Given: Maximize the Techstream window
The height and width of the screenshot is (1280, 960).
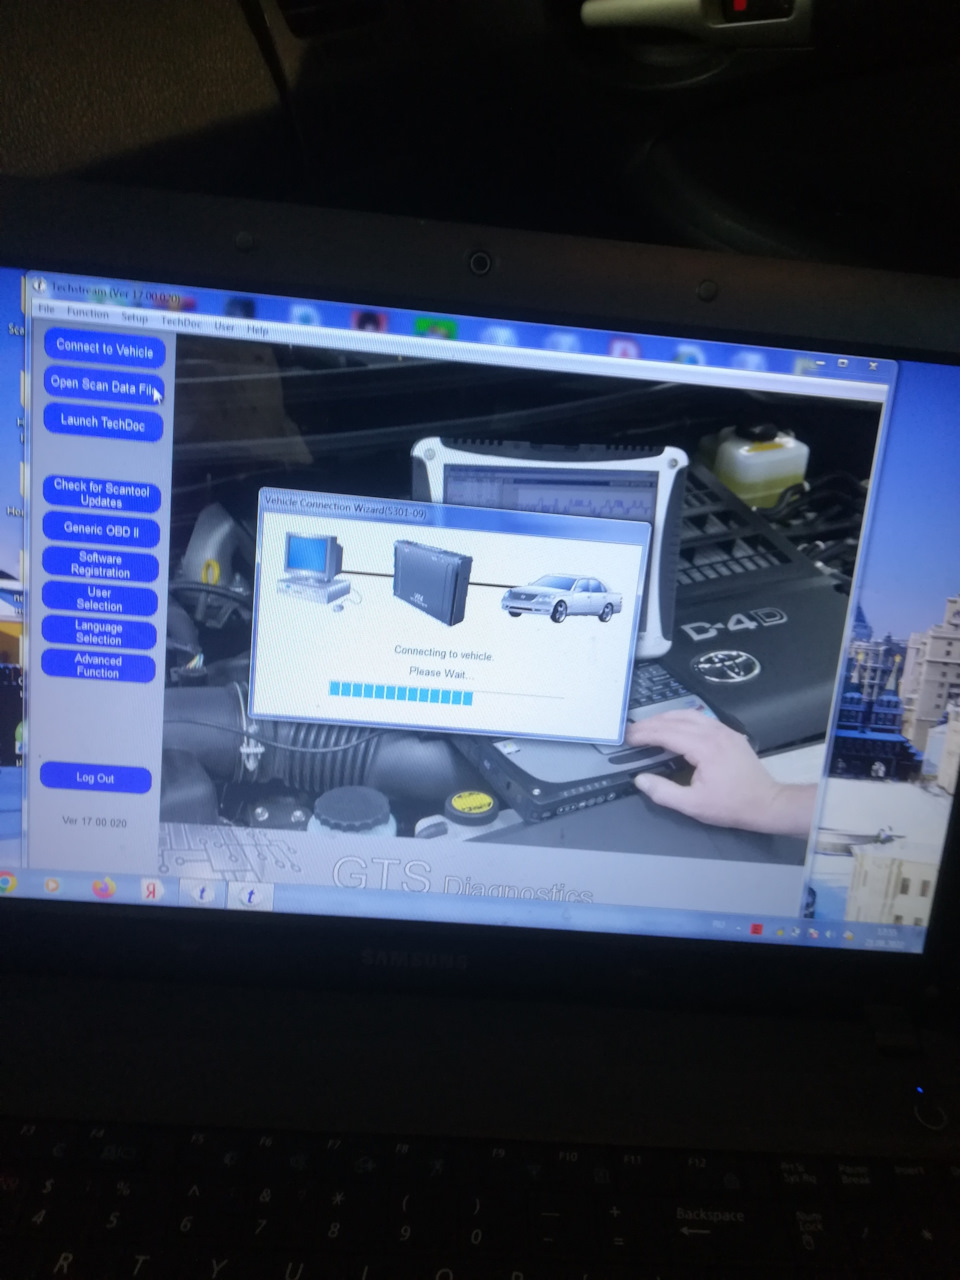Looking at the screenshot, I should 843,364.
